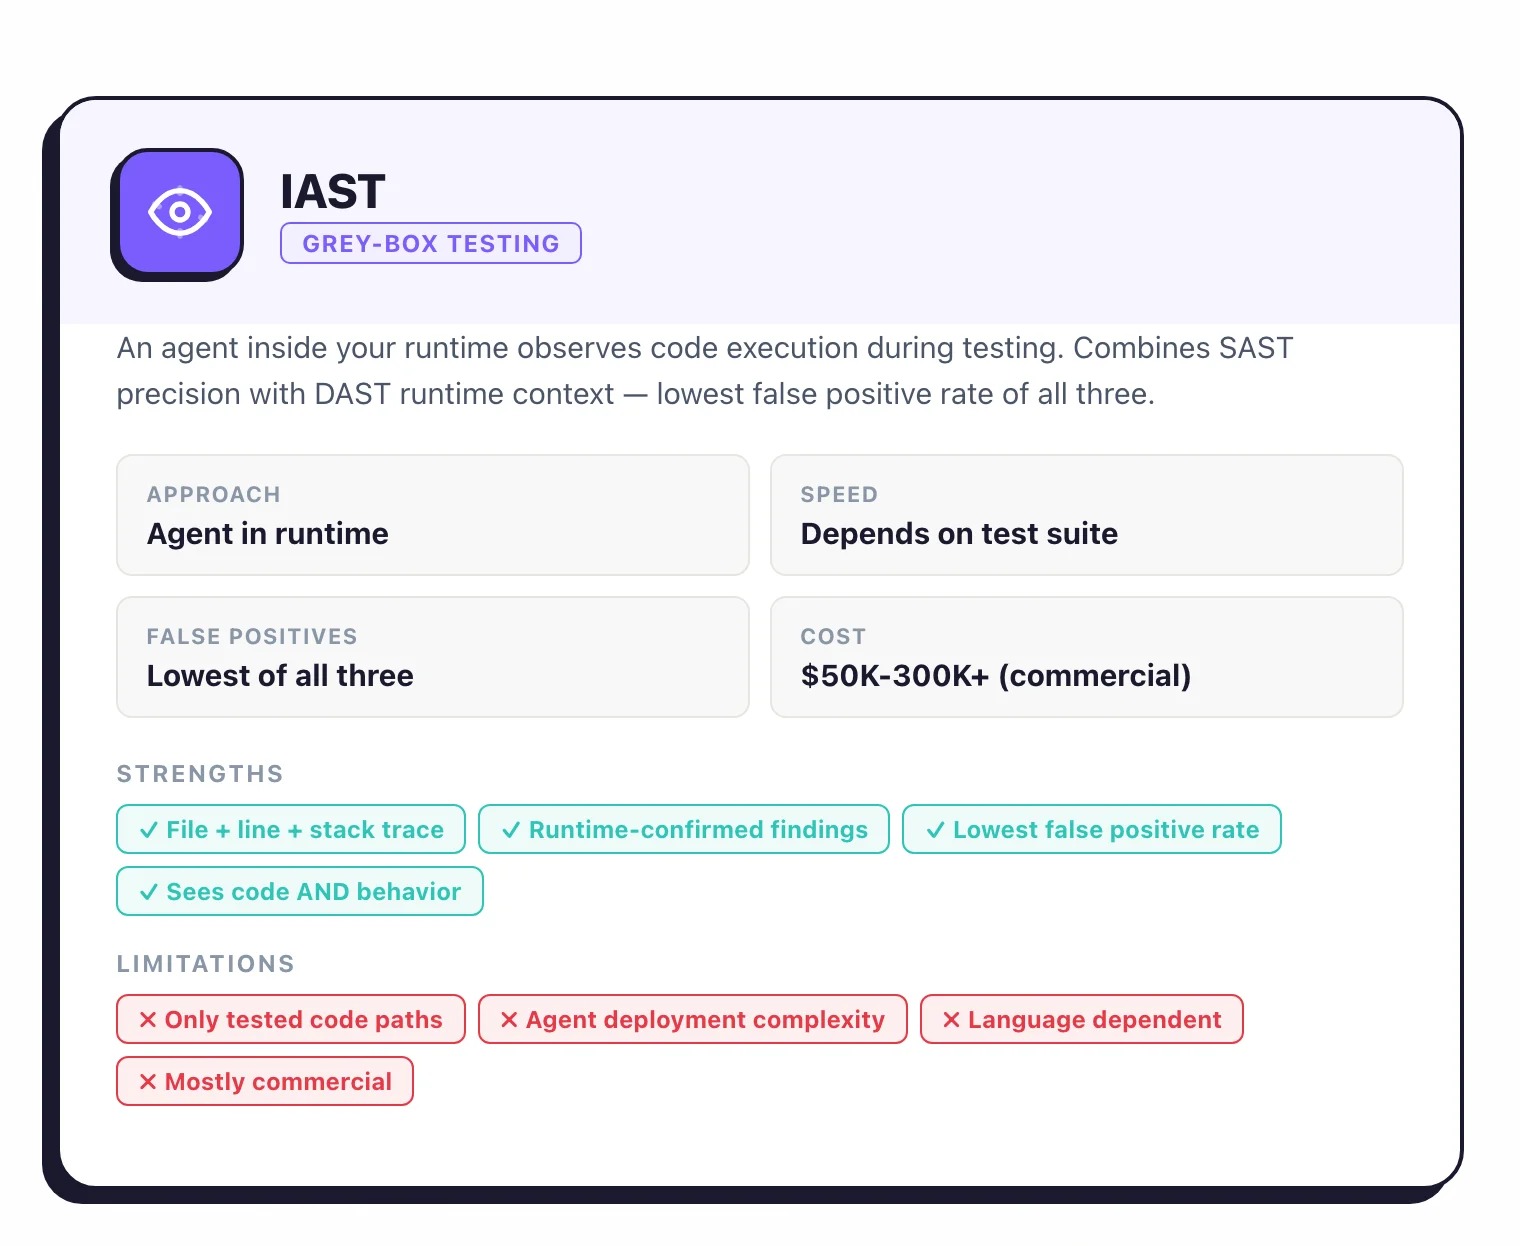Click the checkmark on Sees code AND behavior
Image resolution: width=1520 pixels, height=1246 pixels.
pos(149,891)
